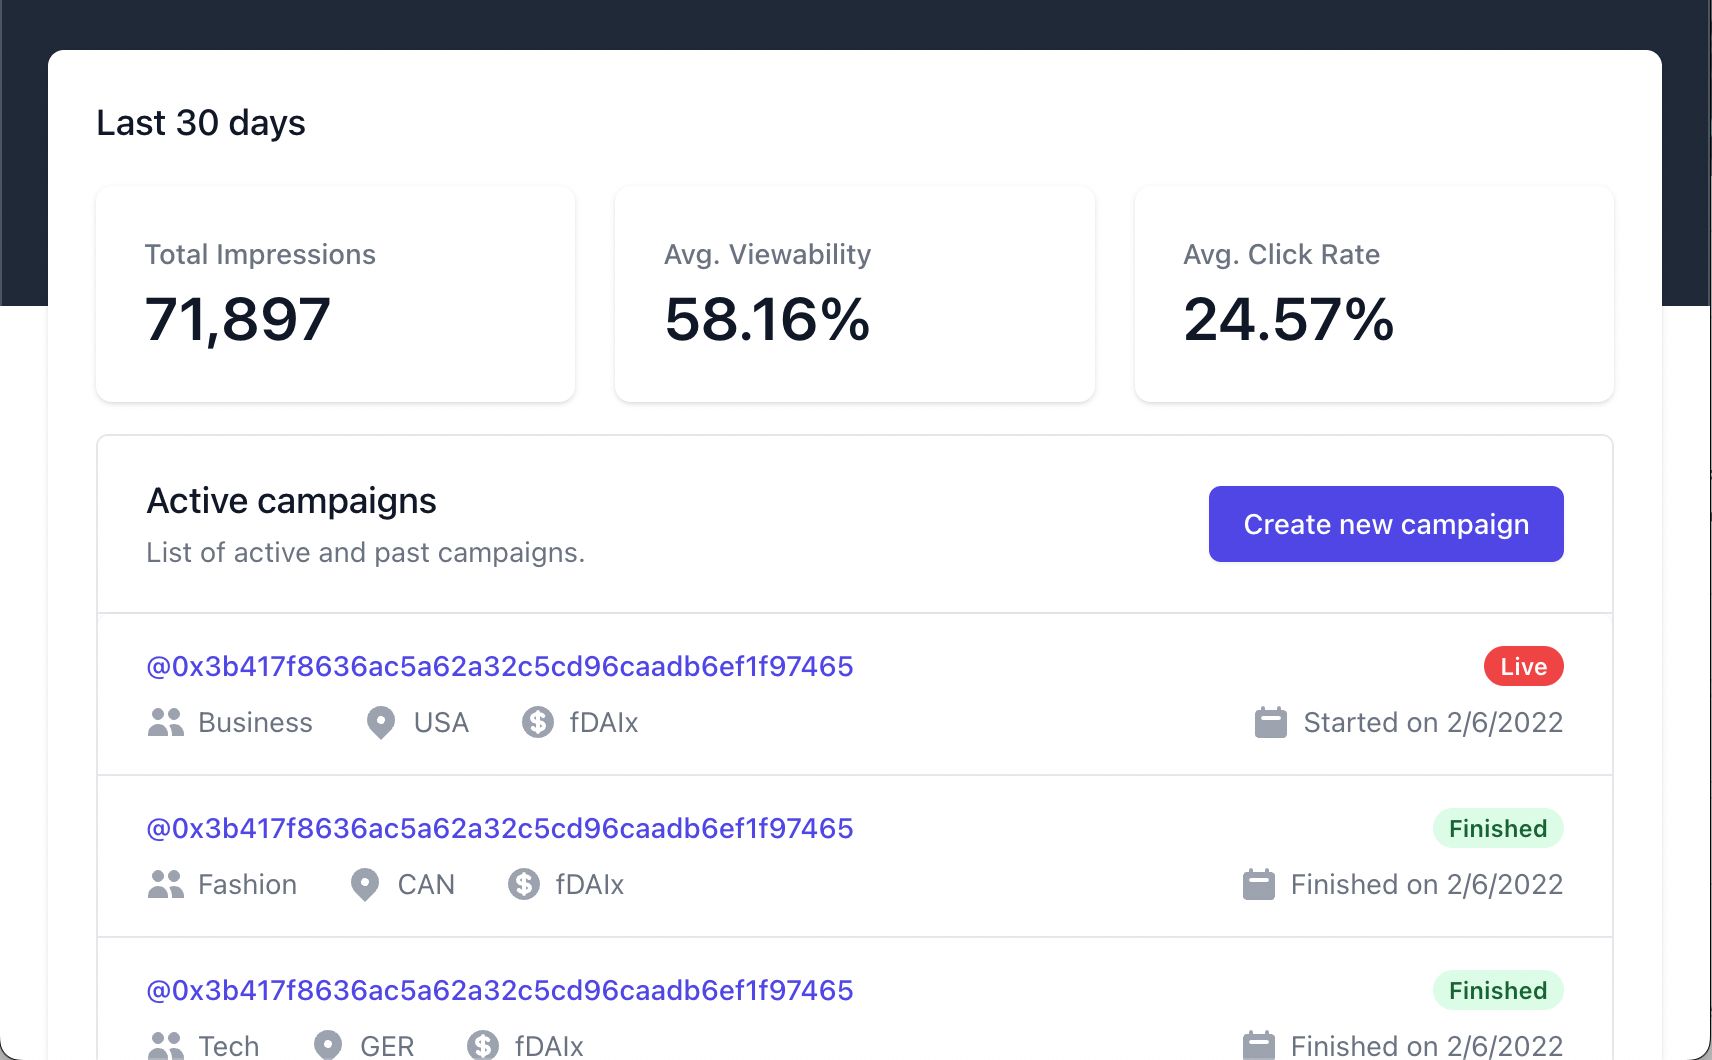Click calendar icon in Fashion campaign row

[x=1259, y=883]
